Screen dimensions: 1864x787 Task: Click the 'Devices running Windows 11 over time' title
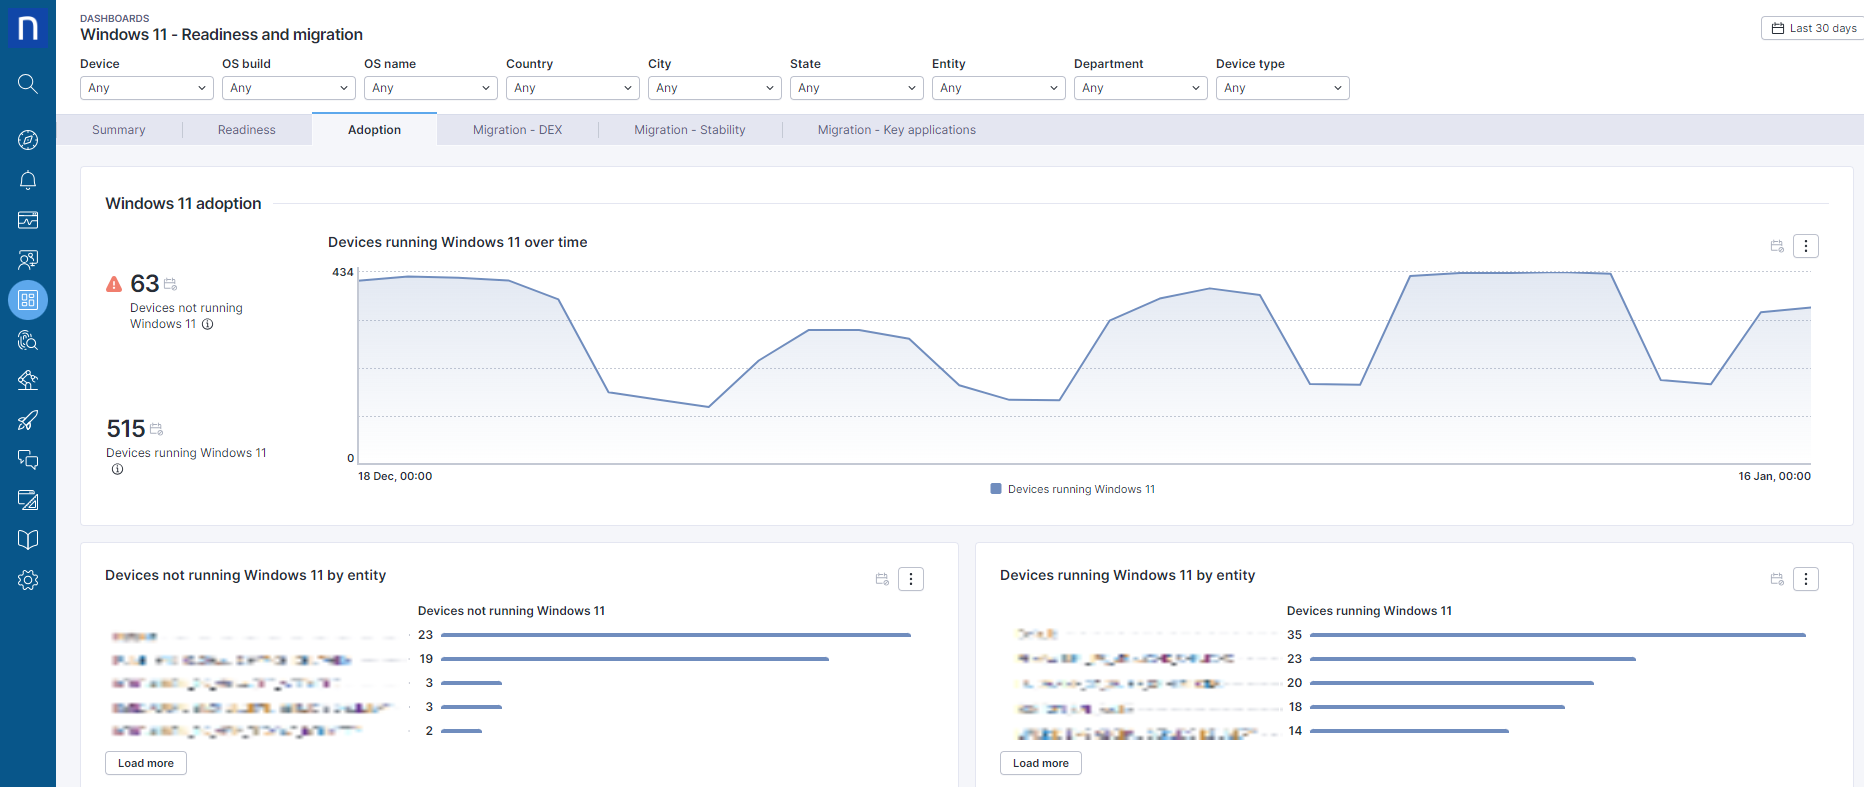[x=458, y=242]
